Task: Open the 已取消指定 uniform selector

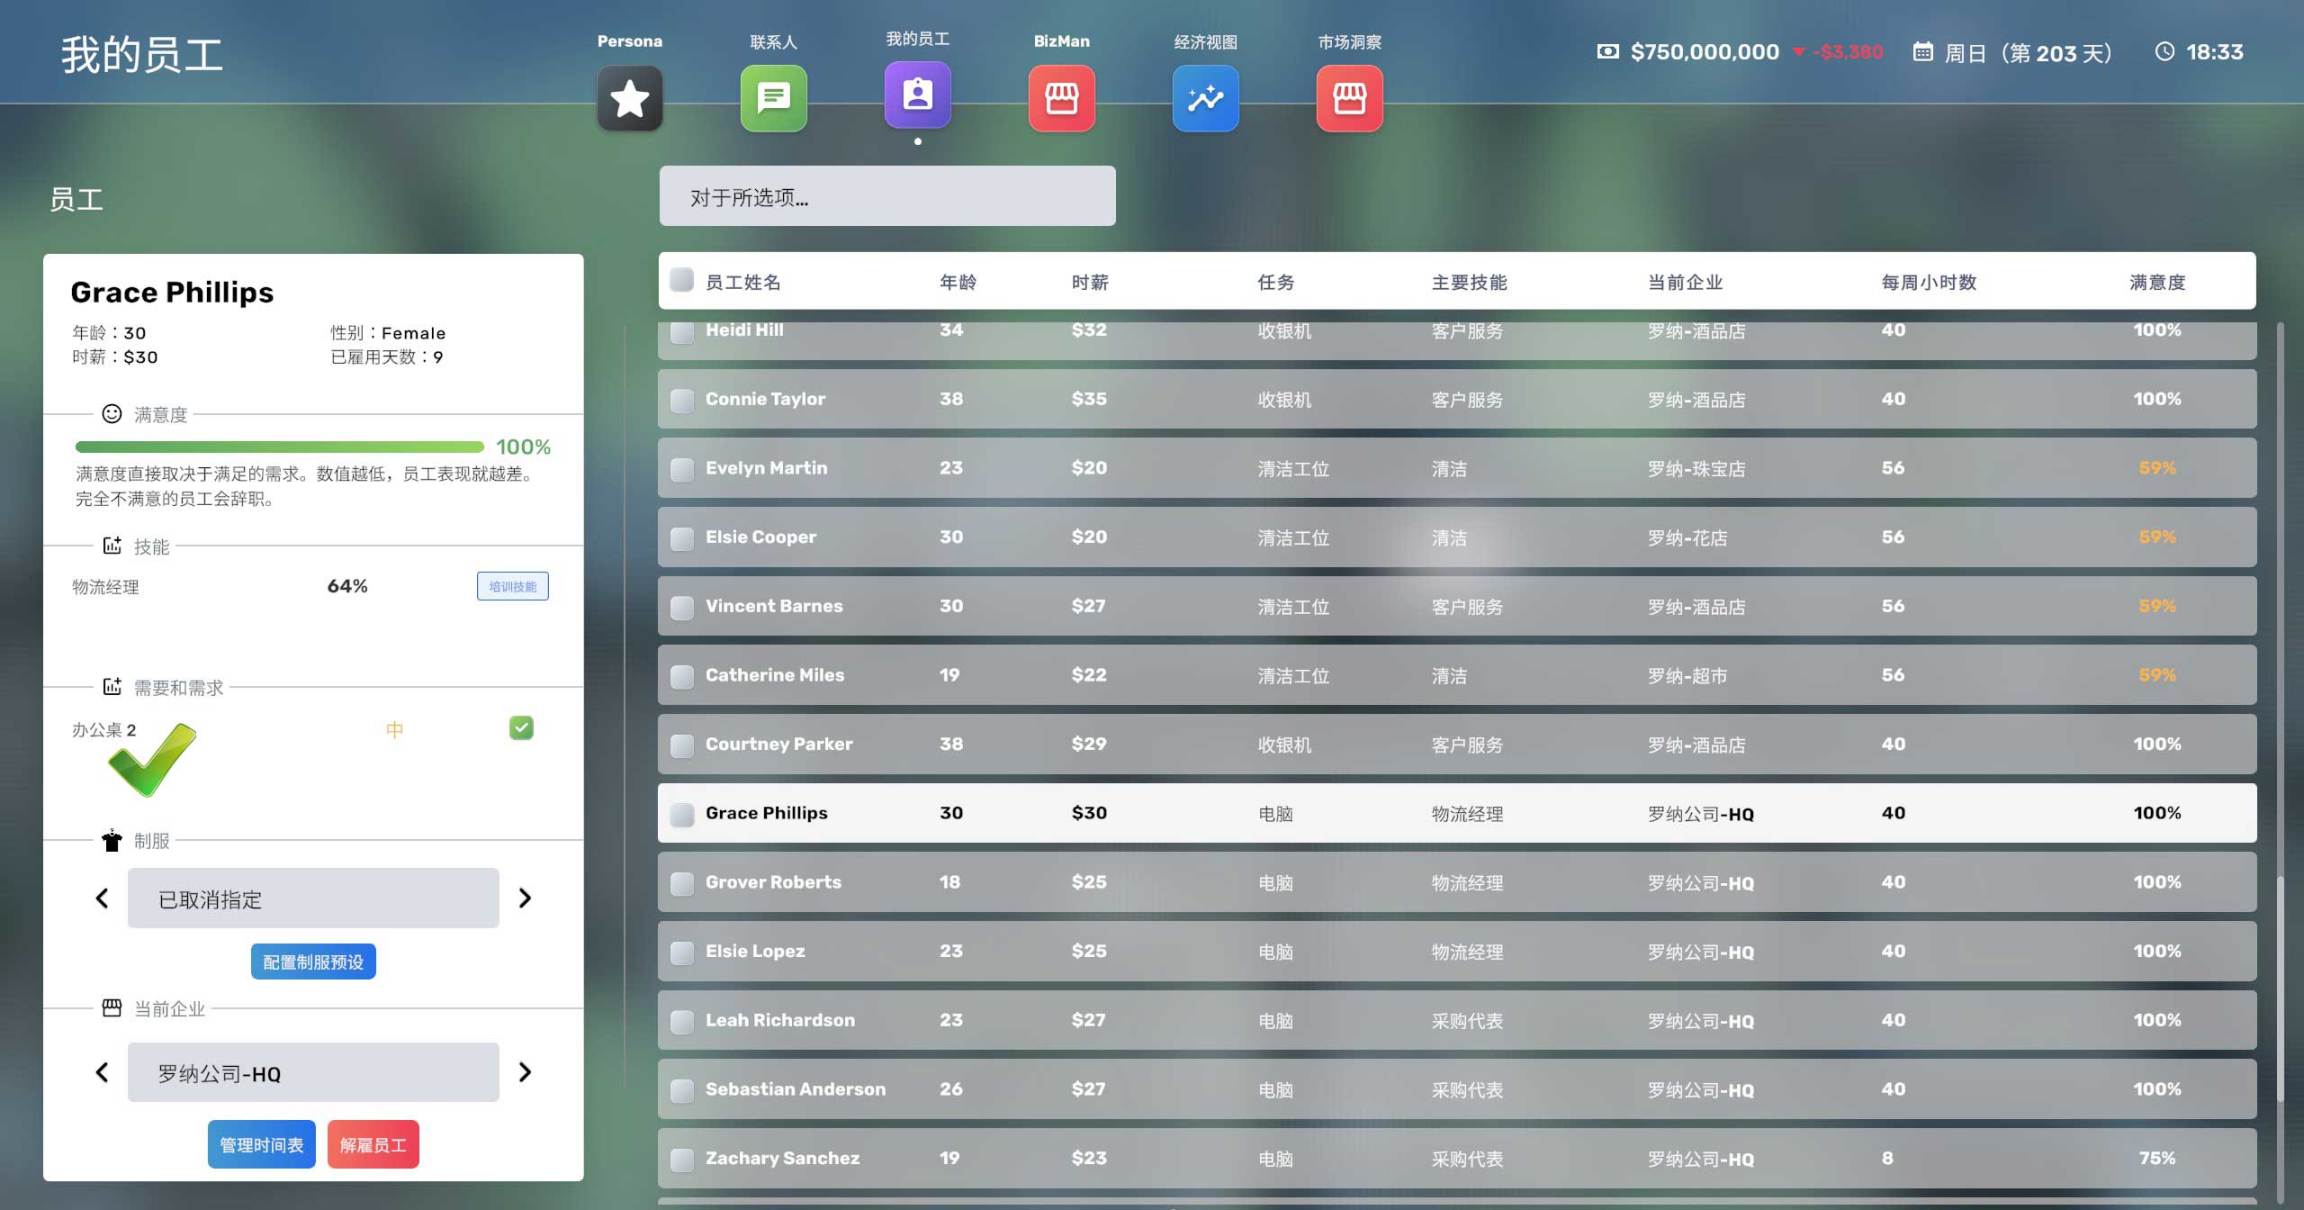Action: 313,898
